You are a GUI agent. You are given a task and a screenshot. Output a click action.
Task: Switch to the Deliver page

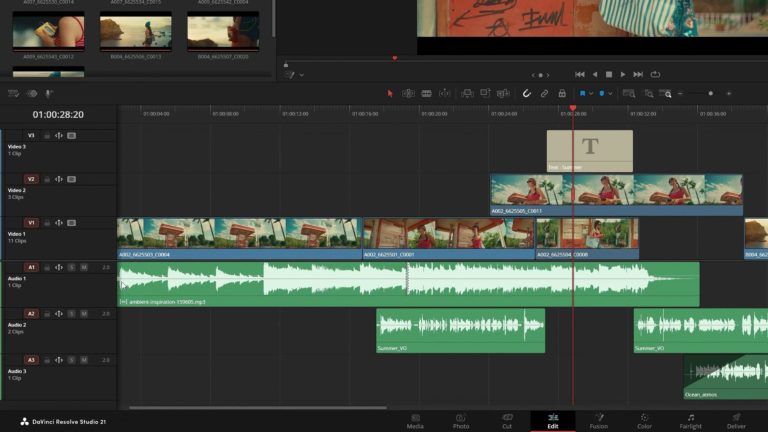[736, 421]
